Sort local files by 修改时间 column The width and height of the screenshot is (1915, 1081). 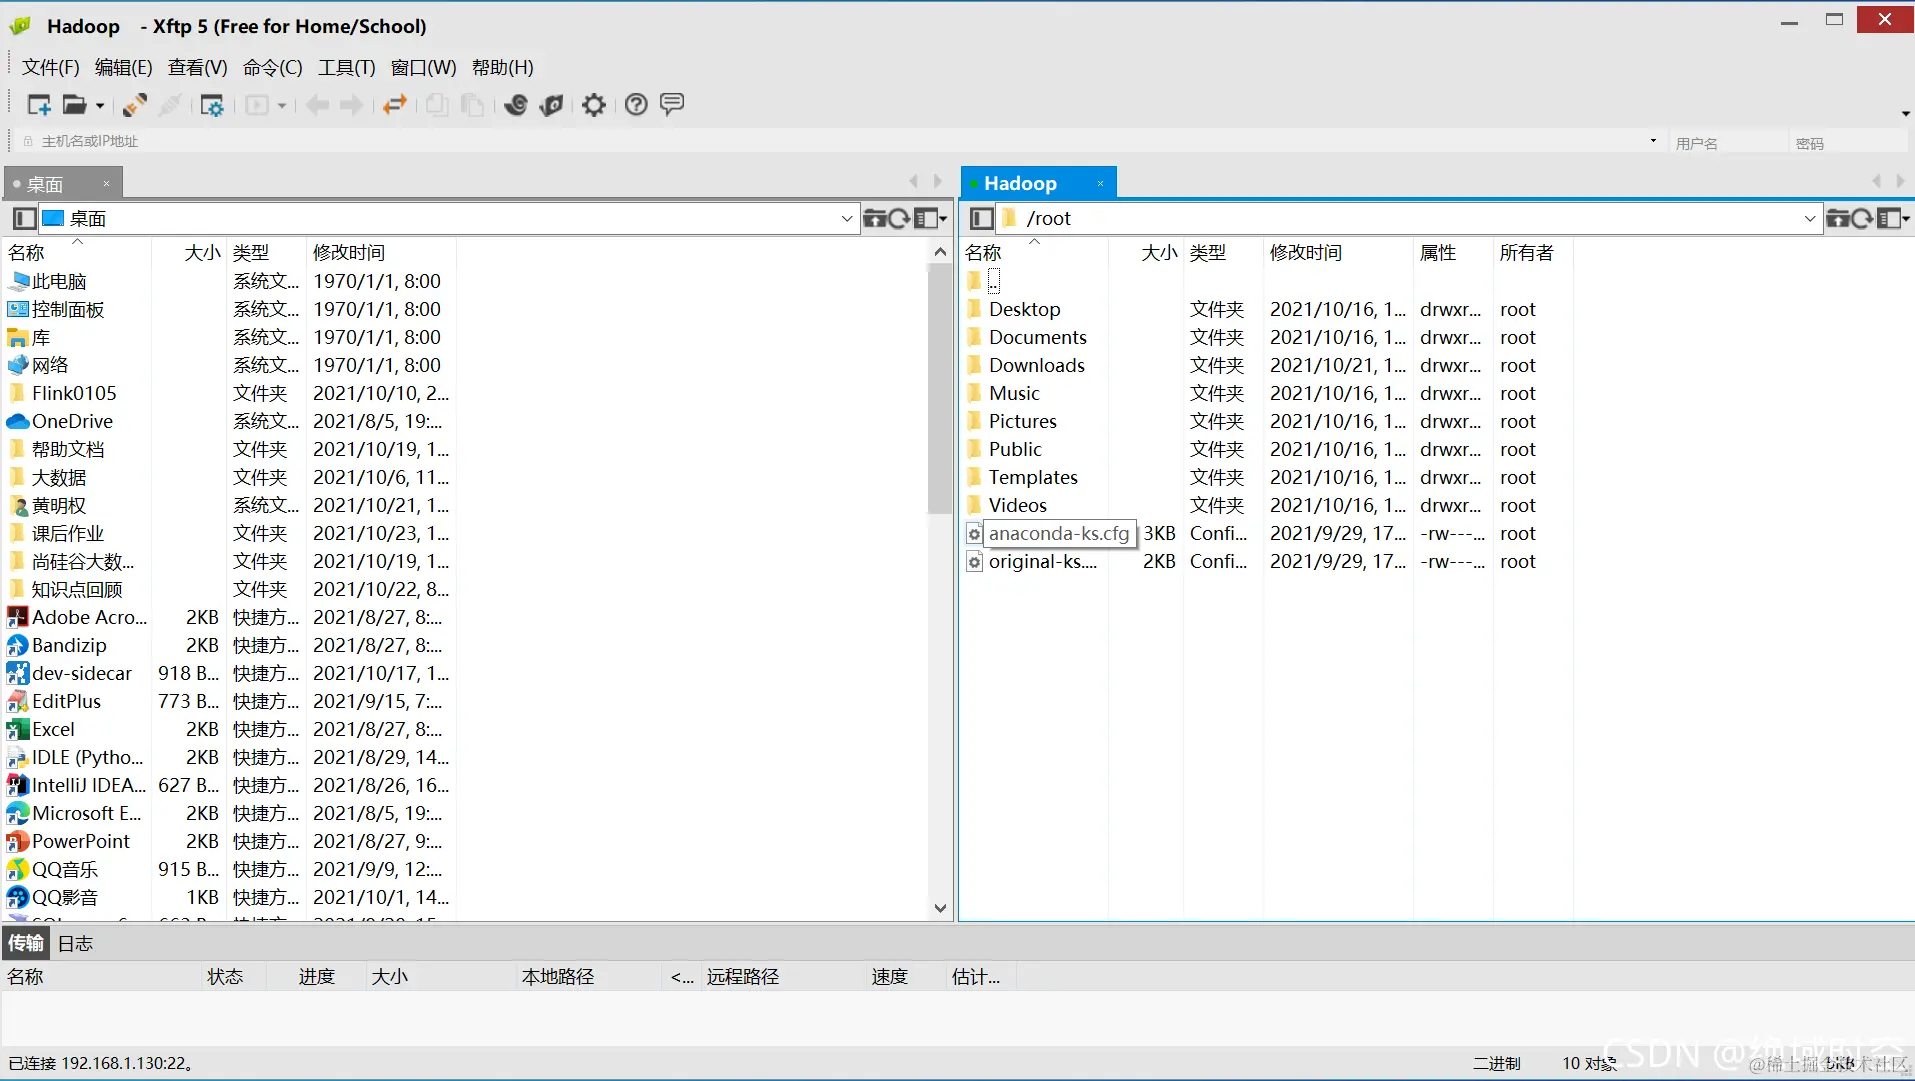tap(382, 253)
